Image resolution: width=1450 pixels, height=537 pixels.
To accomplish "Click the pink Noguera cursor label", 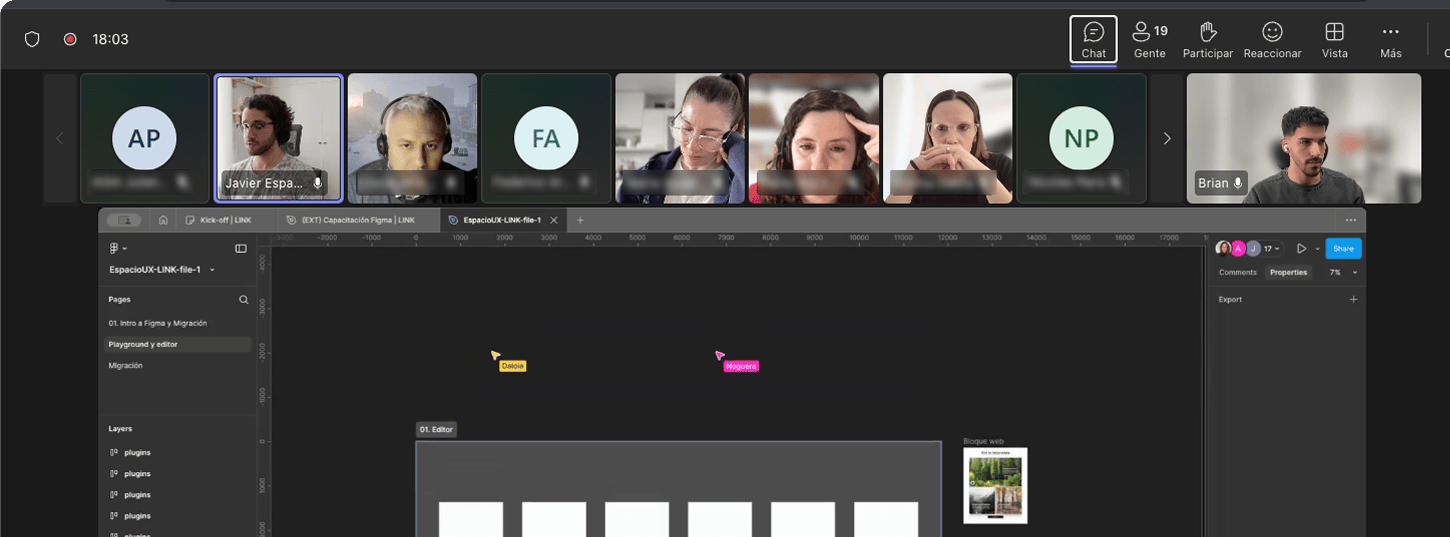I will tap(741, 366).
